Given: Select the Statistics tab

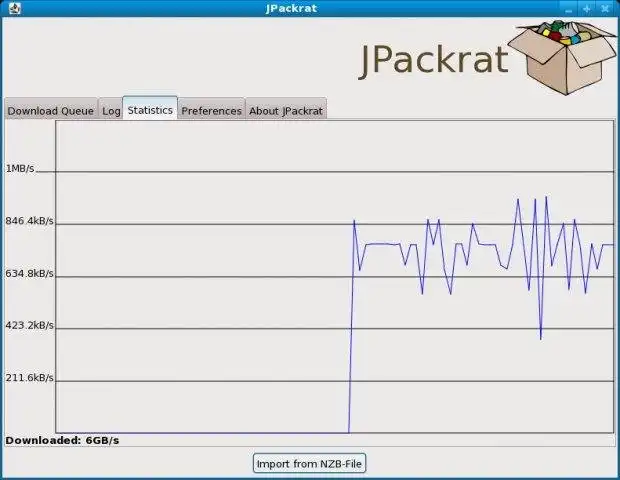Looking at the screenshot, I should (150, 108).
